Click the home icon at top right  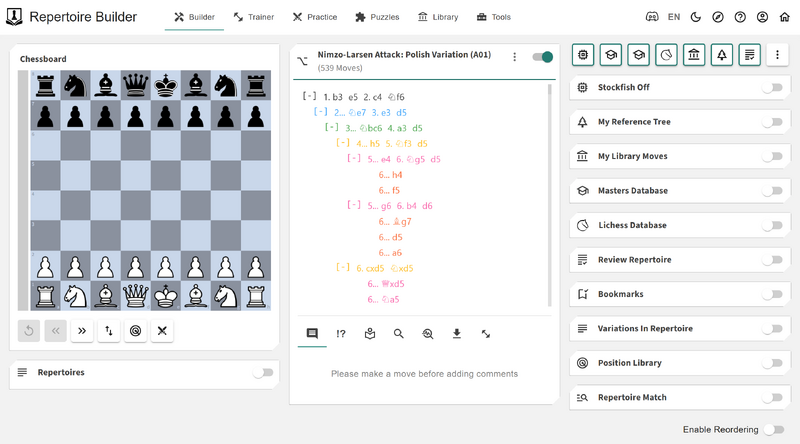pos(784,17)
